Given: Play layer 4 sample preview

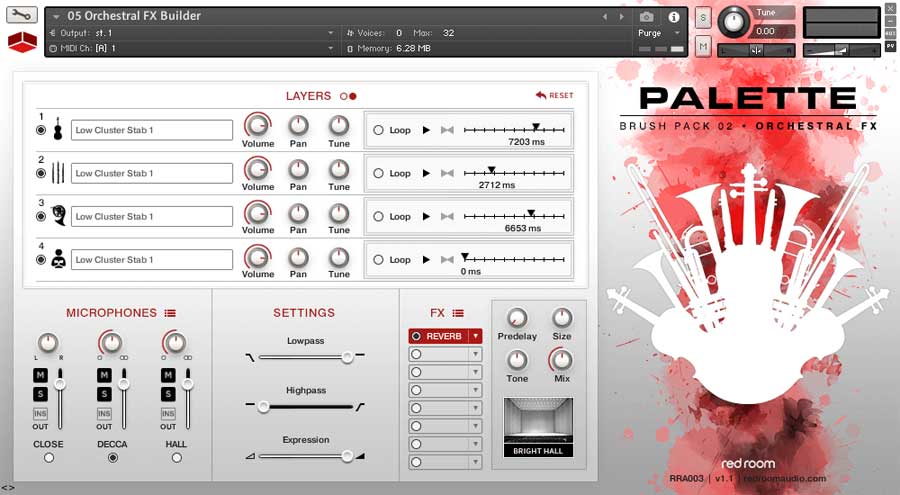Looking at the screenshot, I should (426, 260).
